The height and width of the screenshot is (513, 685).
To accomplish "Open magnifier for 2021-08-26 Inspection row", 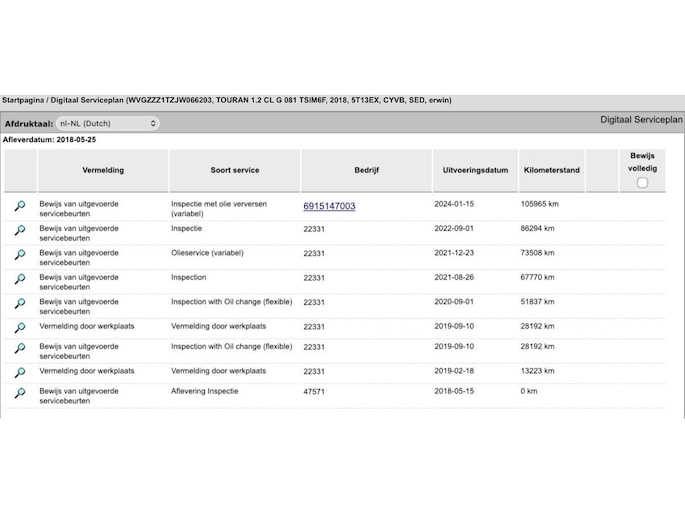I will click(x=19, y=279).
